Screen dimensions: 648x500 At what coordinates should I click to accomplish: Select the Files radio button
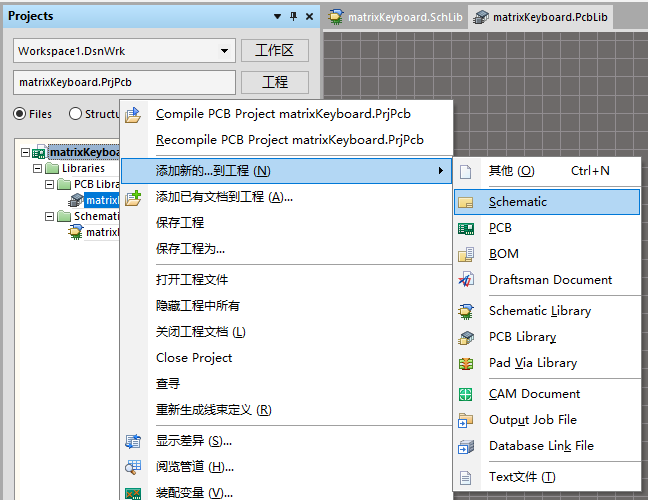pyautogui.click(x=20, y=114)
